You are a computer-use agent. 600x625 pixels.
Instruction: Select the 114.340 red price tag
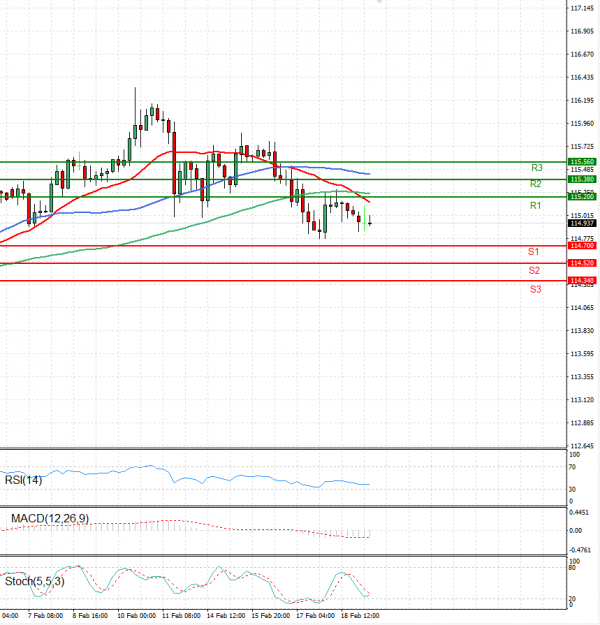582,281
